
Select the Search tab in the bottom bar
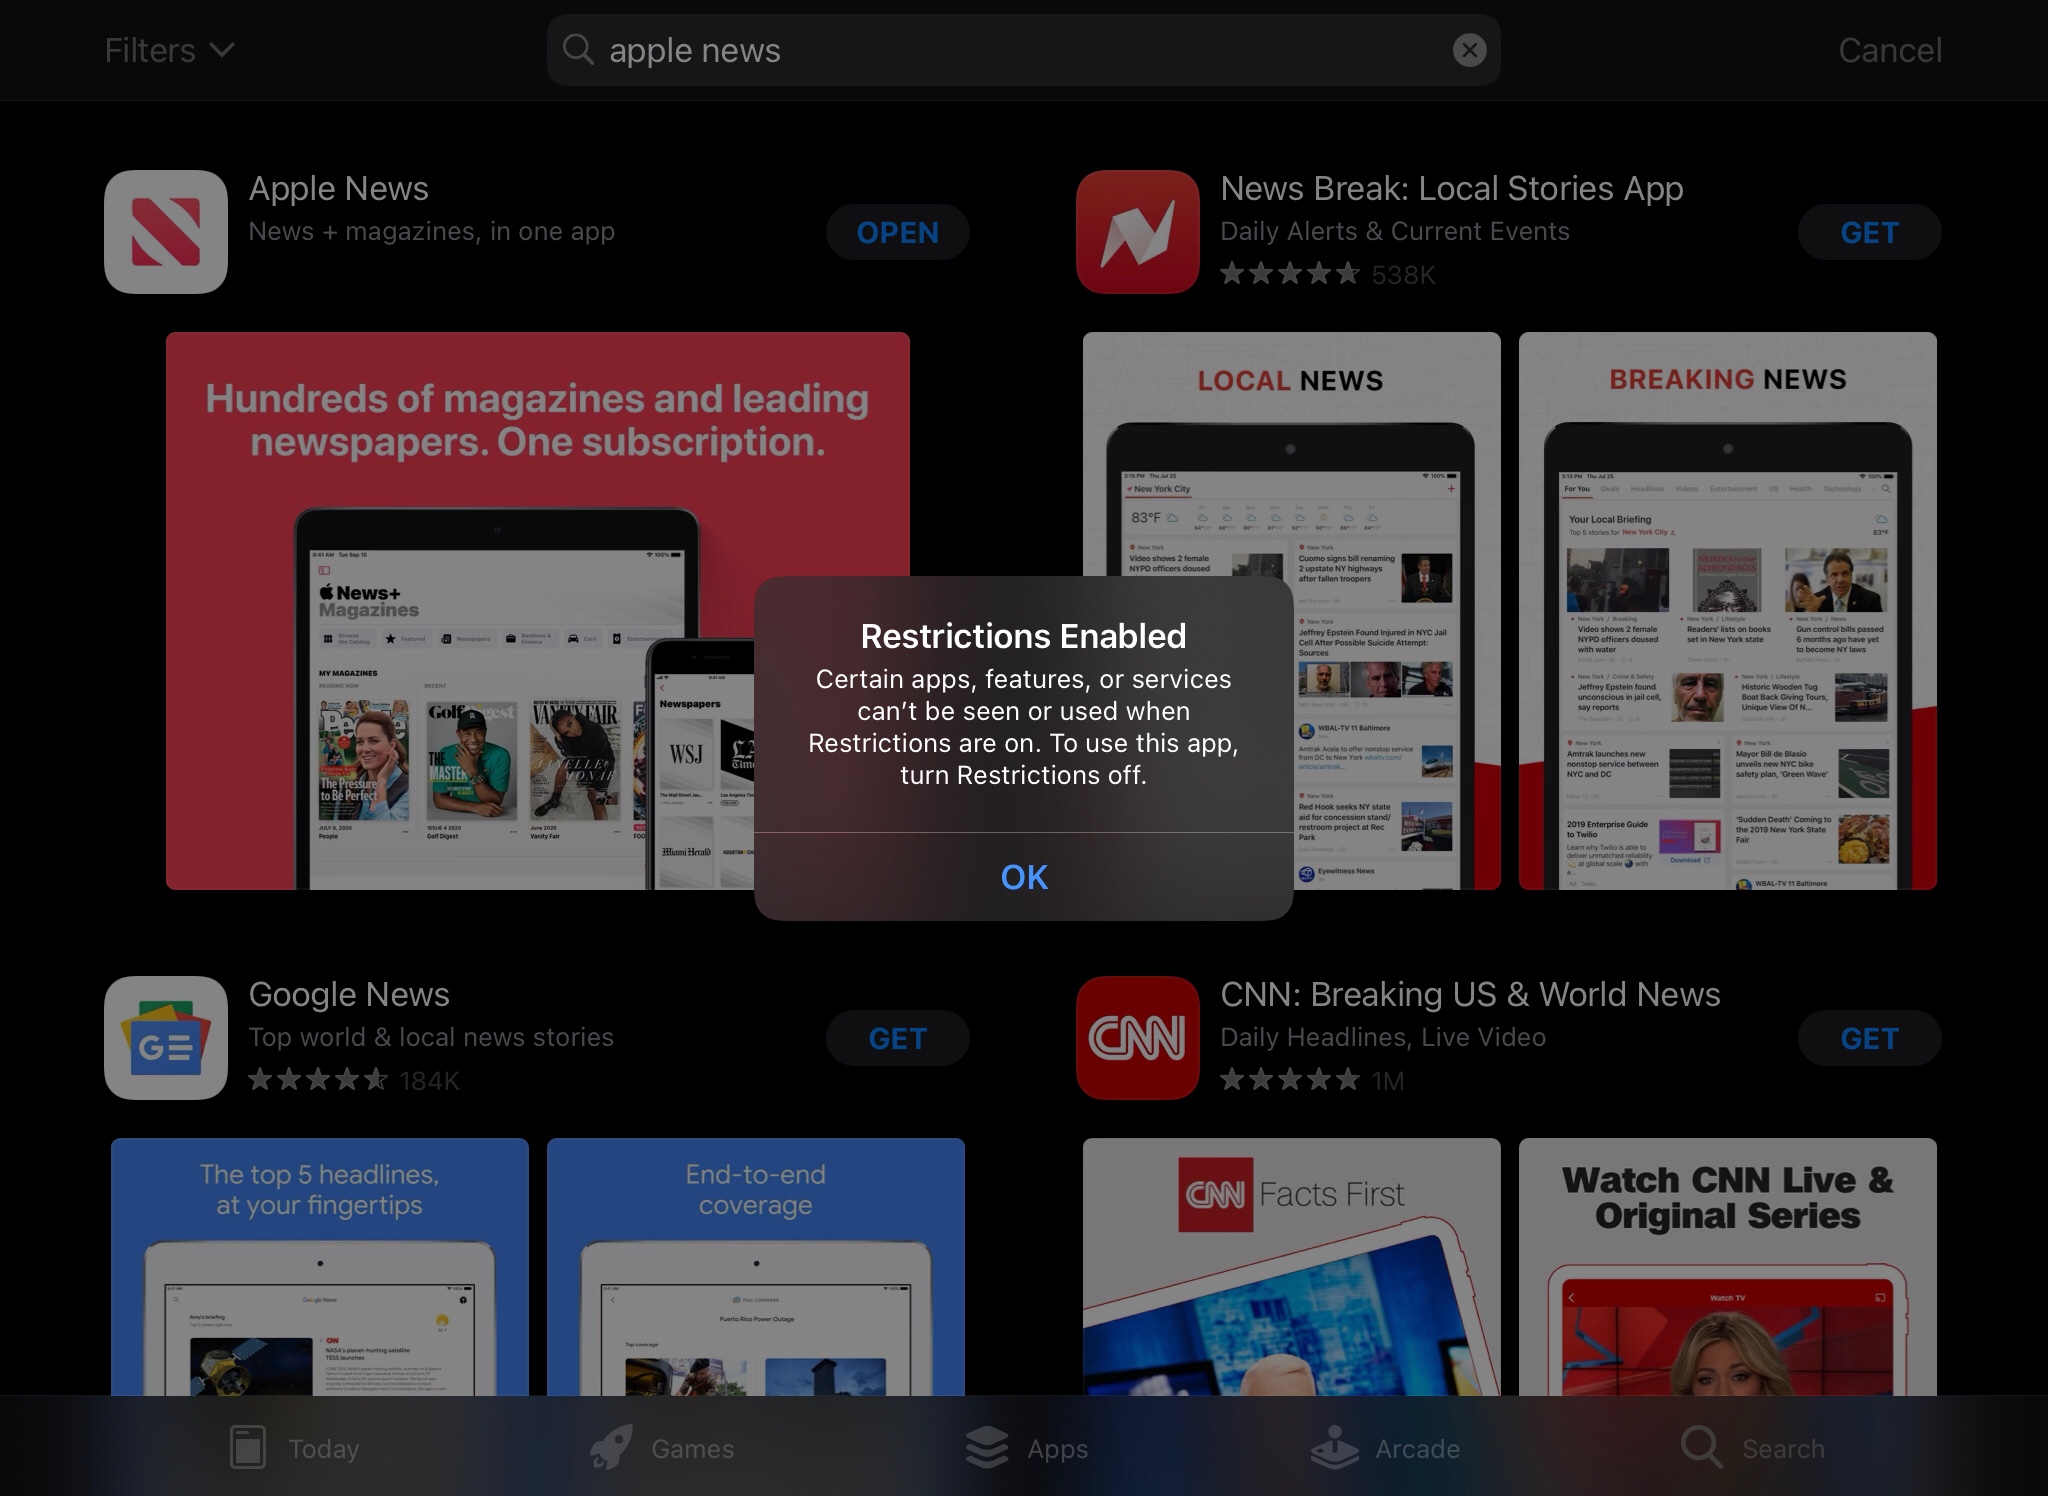click(1753, 1448)
